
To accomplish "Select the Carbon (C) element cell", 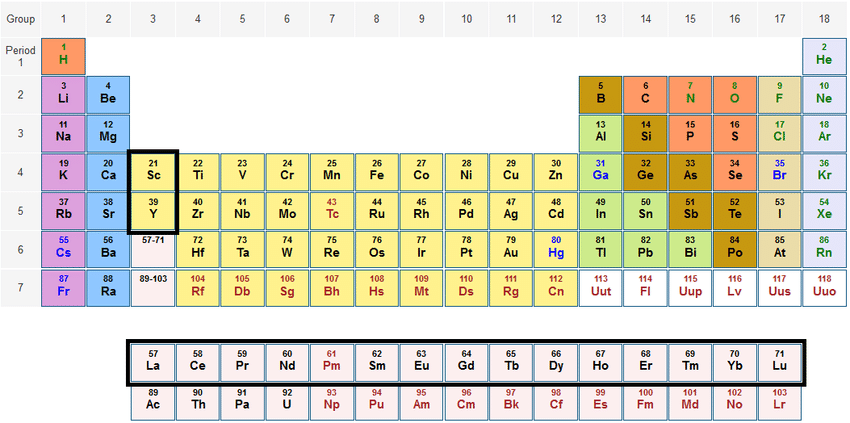I will tap(645, 94).
